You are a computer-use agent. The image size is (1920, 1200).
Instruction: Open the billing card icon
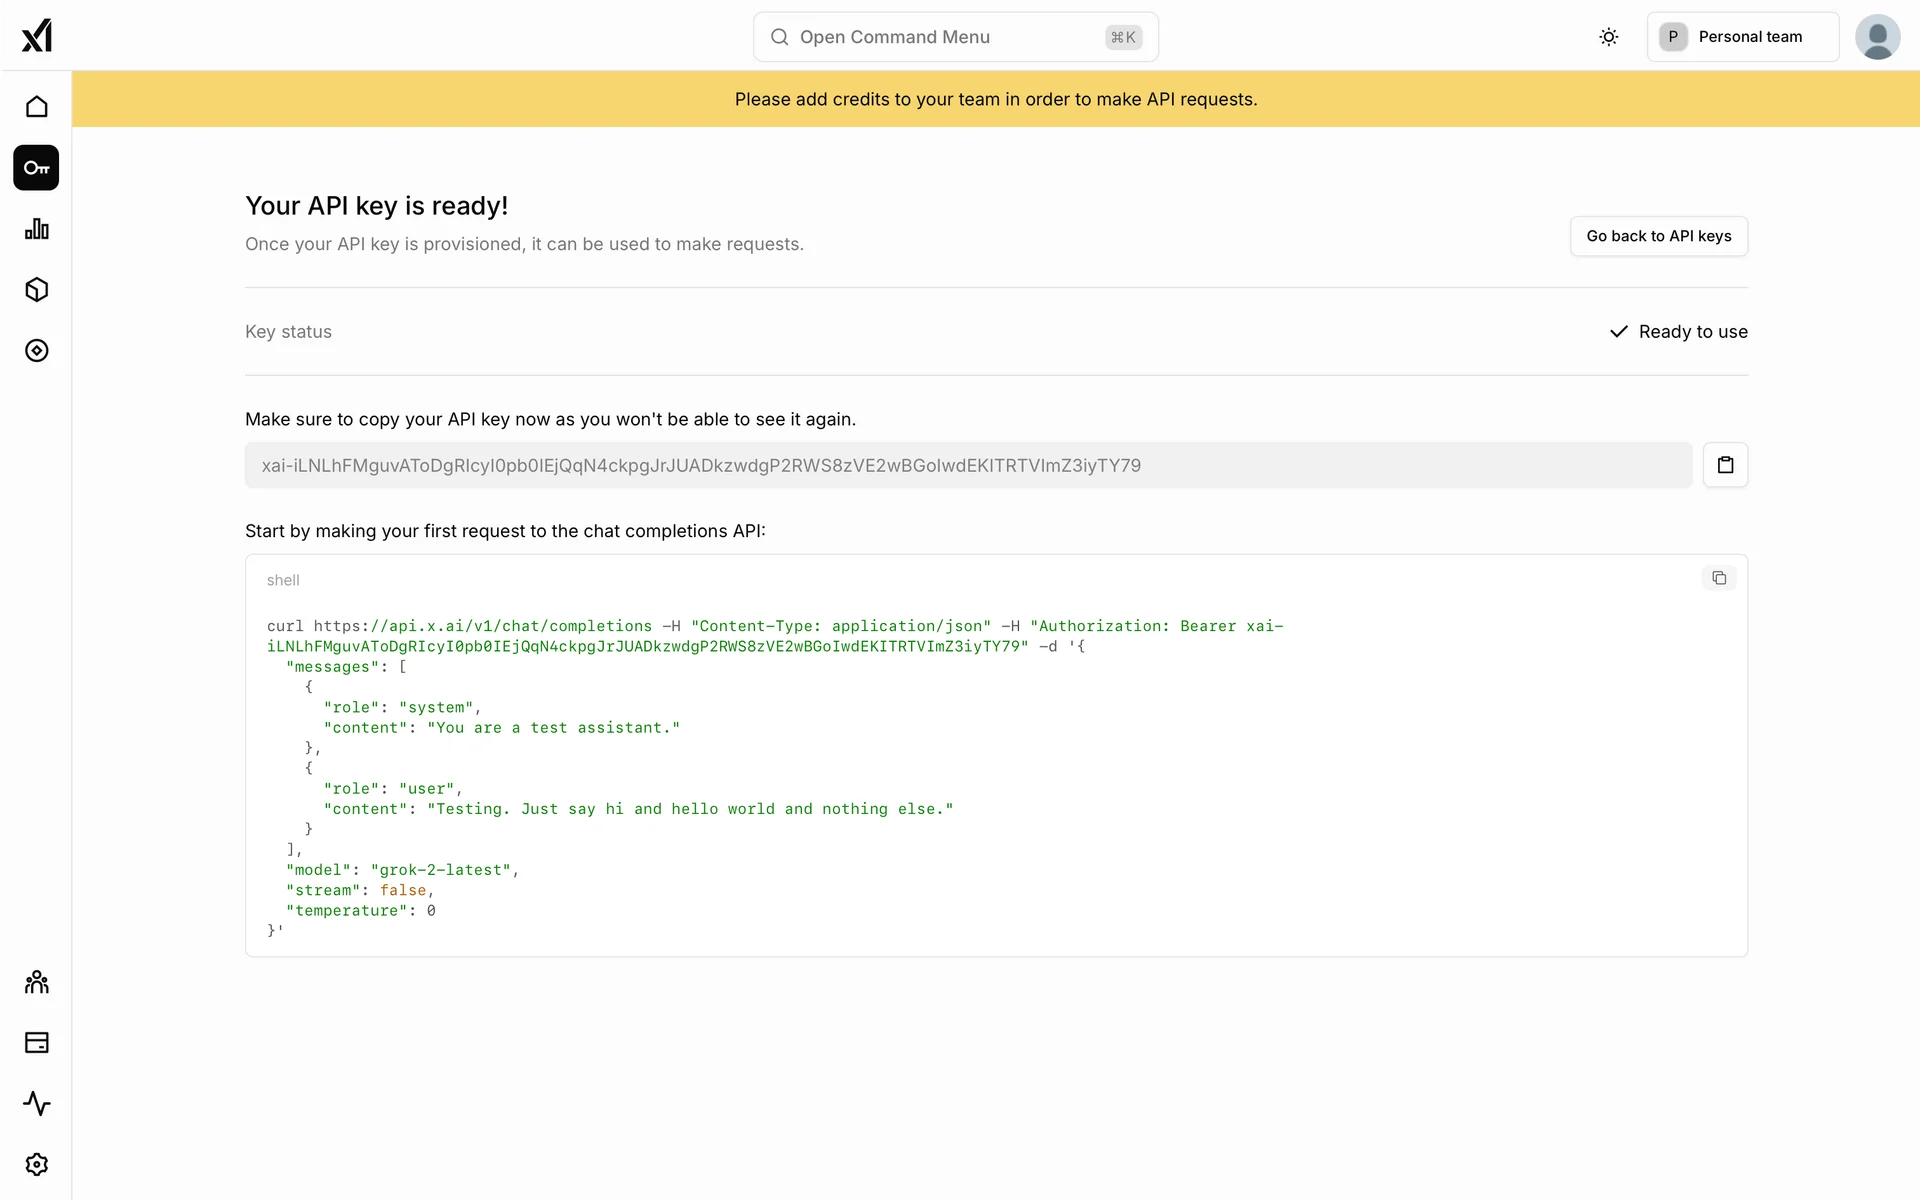pos(37,1043)
